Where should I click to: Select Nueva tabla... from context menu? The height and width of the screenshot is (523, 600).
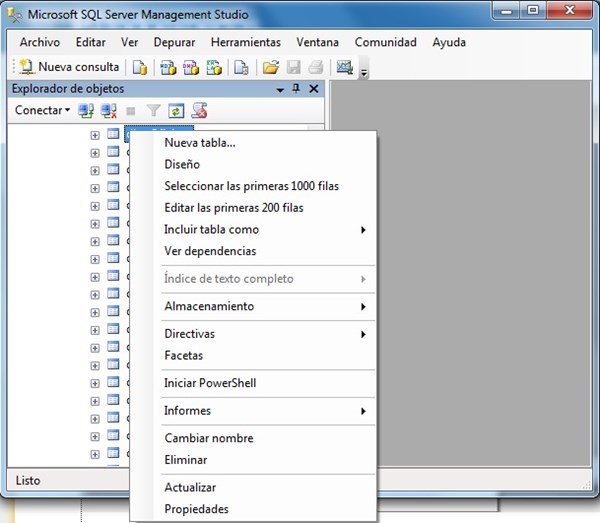pos(200,142)
